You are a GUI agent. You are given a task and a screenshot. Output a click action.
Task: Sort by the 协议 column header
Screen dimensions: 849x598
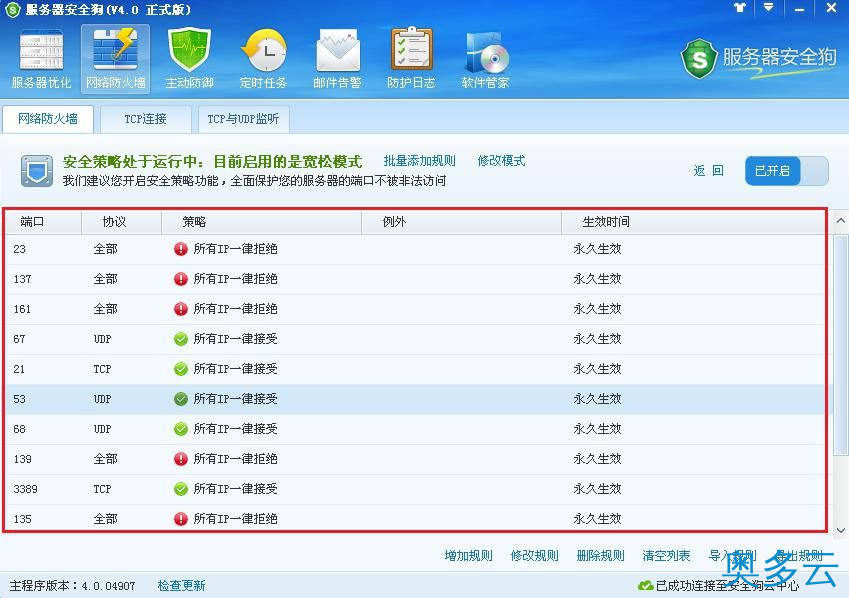point(121,222)
